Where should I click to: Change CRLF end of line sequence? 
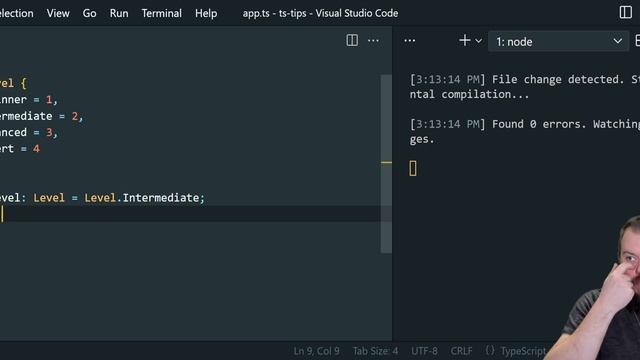pyautogui.click(x=461, y=351)
